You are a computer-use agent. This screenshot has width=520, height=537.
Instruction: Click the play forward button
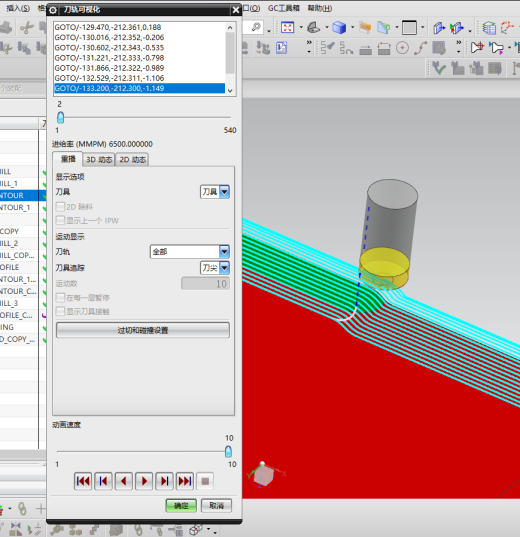[144, 481]
